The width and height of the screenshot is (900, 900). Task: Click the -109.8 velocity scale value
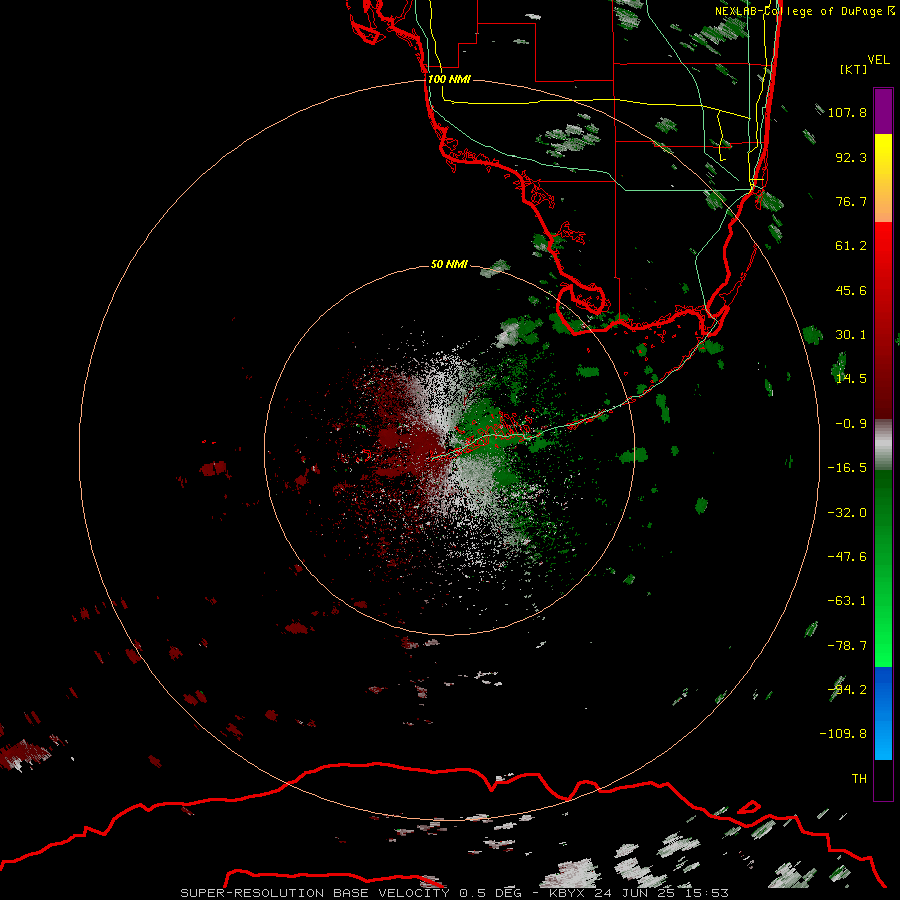[843, 734]
